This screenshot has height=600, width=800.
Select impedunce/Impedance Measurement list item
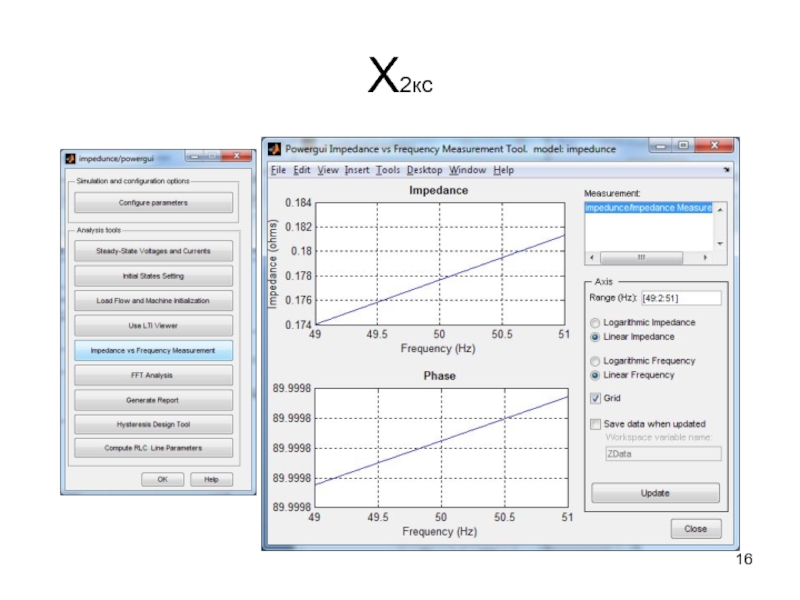pos(648,208)
